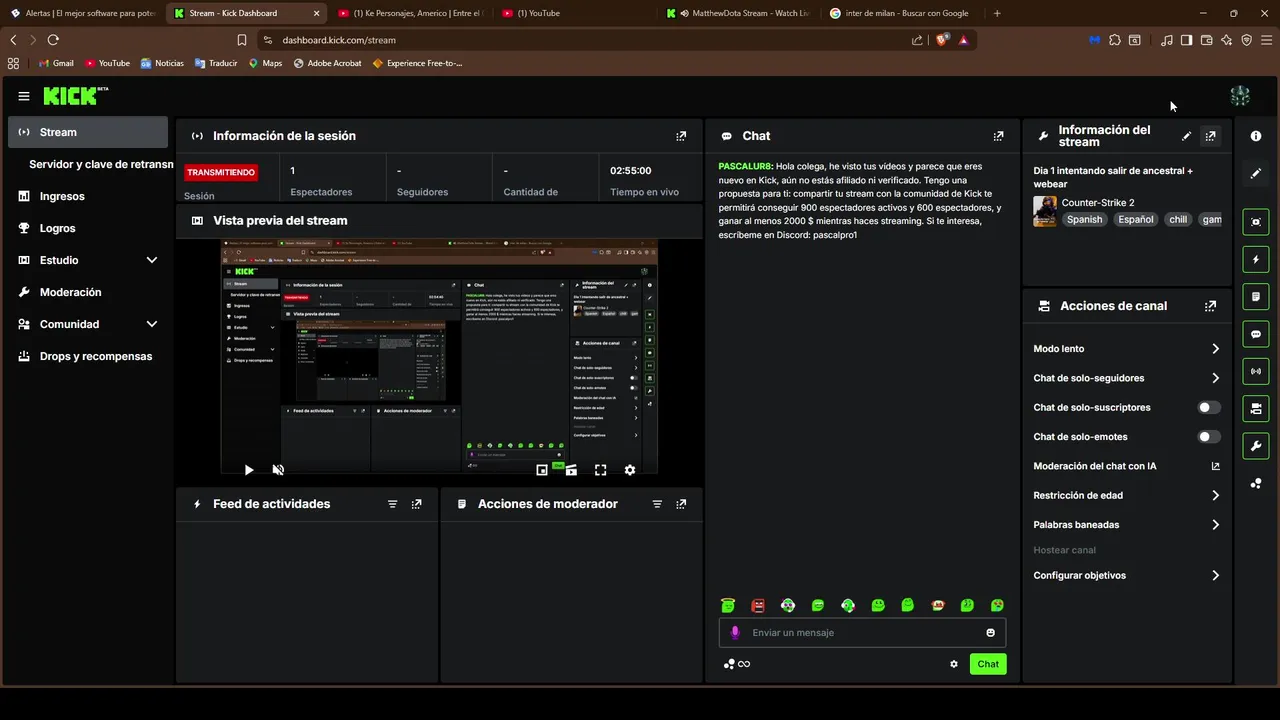The image size is (1280, 720).
Task: Pop out the Información del stream panel
Action: tap(1210, 136)
